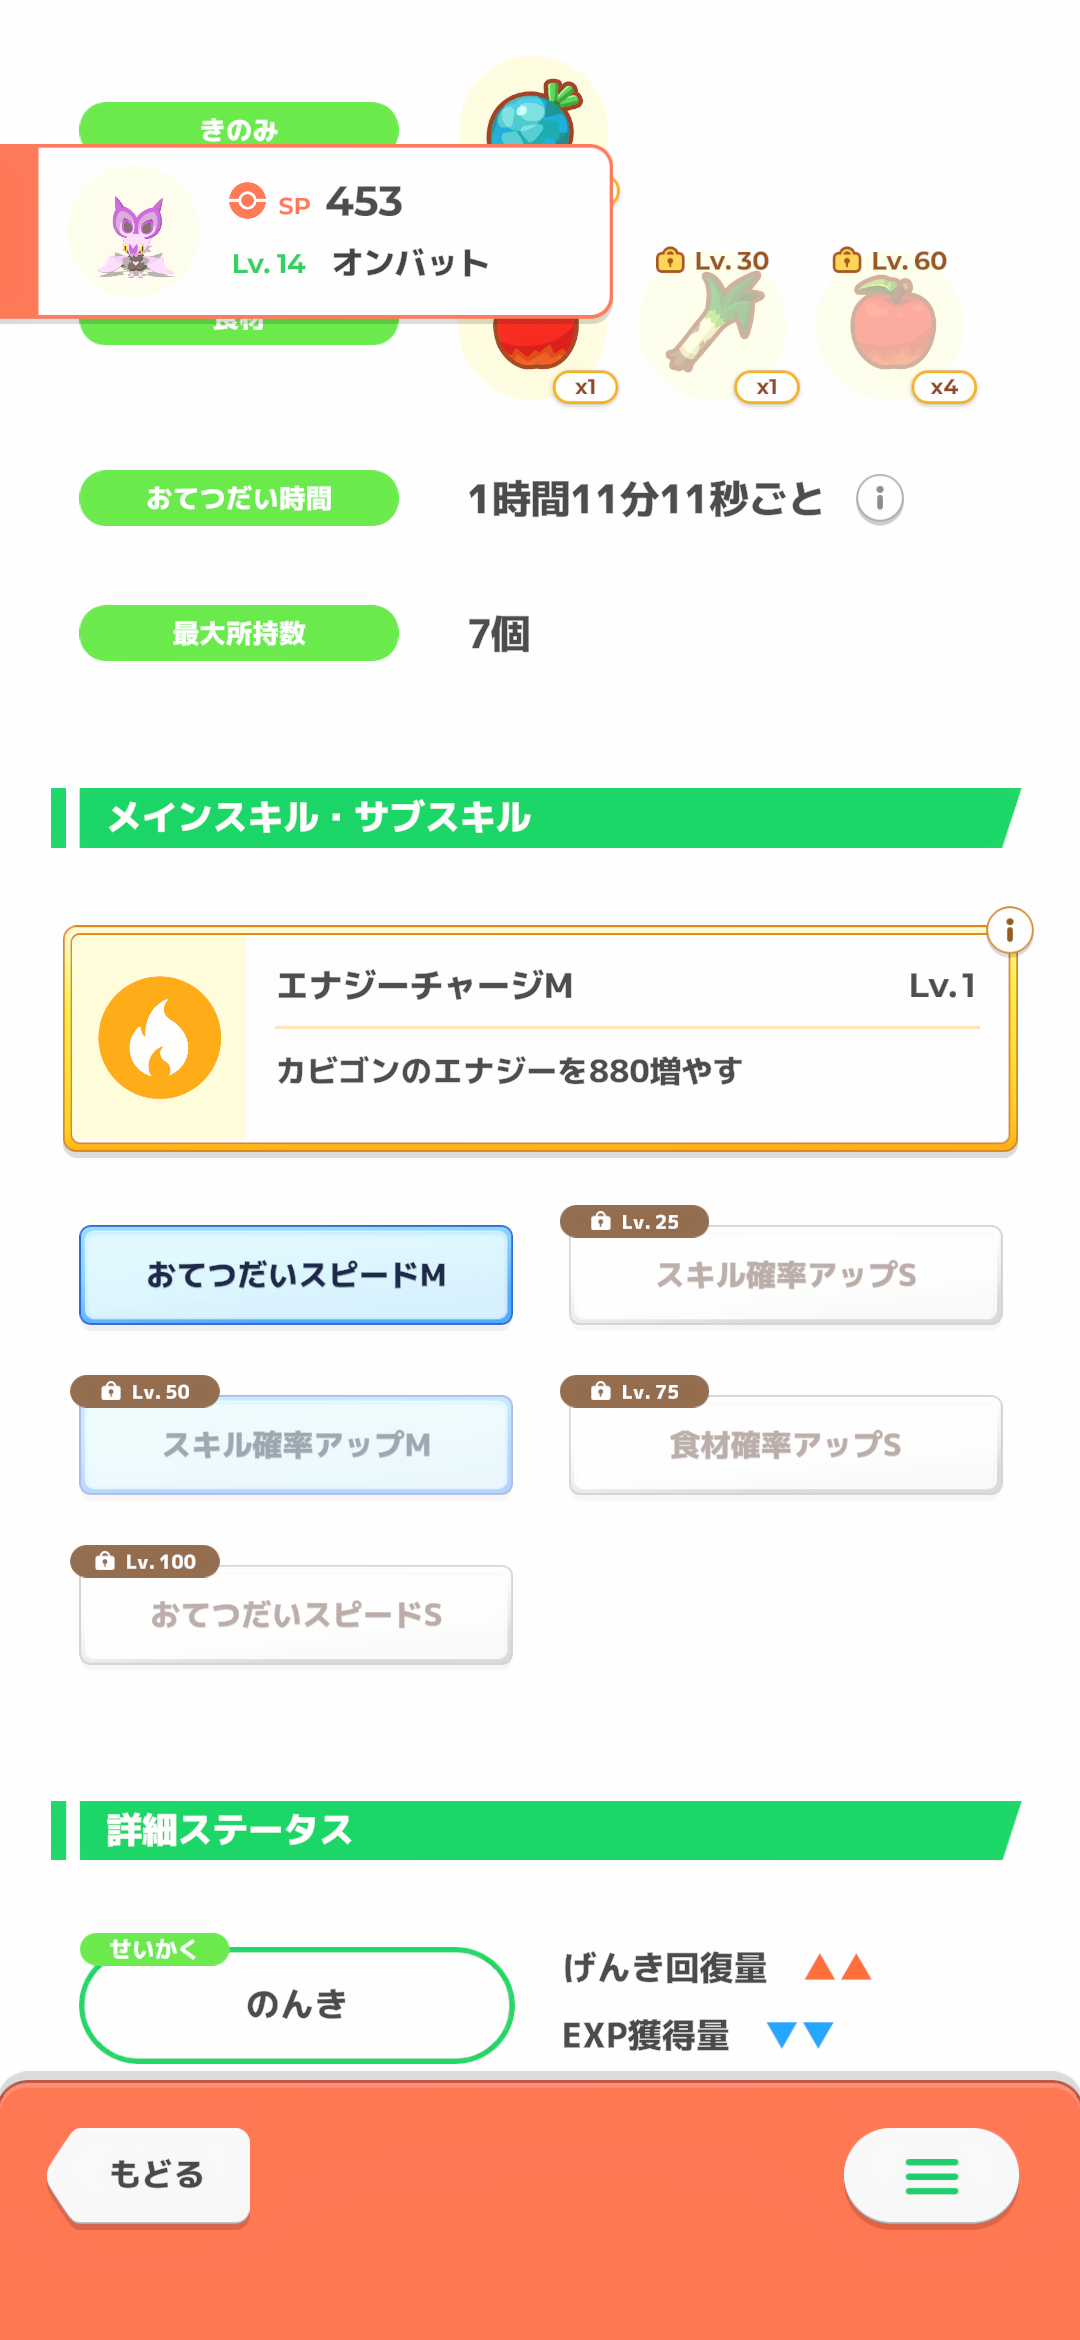This screenshot has height=2340, width=1080.
Task: Select the おてつだいスピードM sub skill
Action: click(x=296, y=1275)
